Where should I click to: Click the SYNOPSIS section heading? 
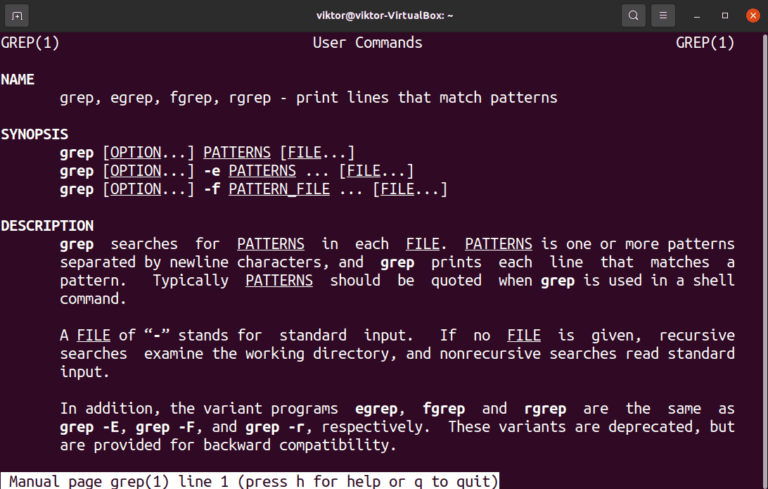tap(34, 134)
